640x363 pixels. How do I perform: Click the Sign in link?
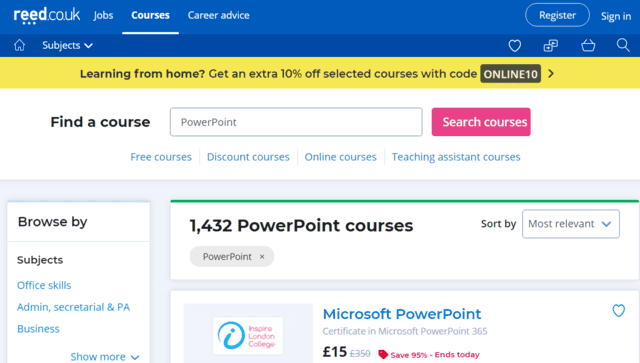tap(616, 16)
